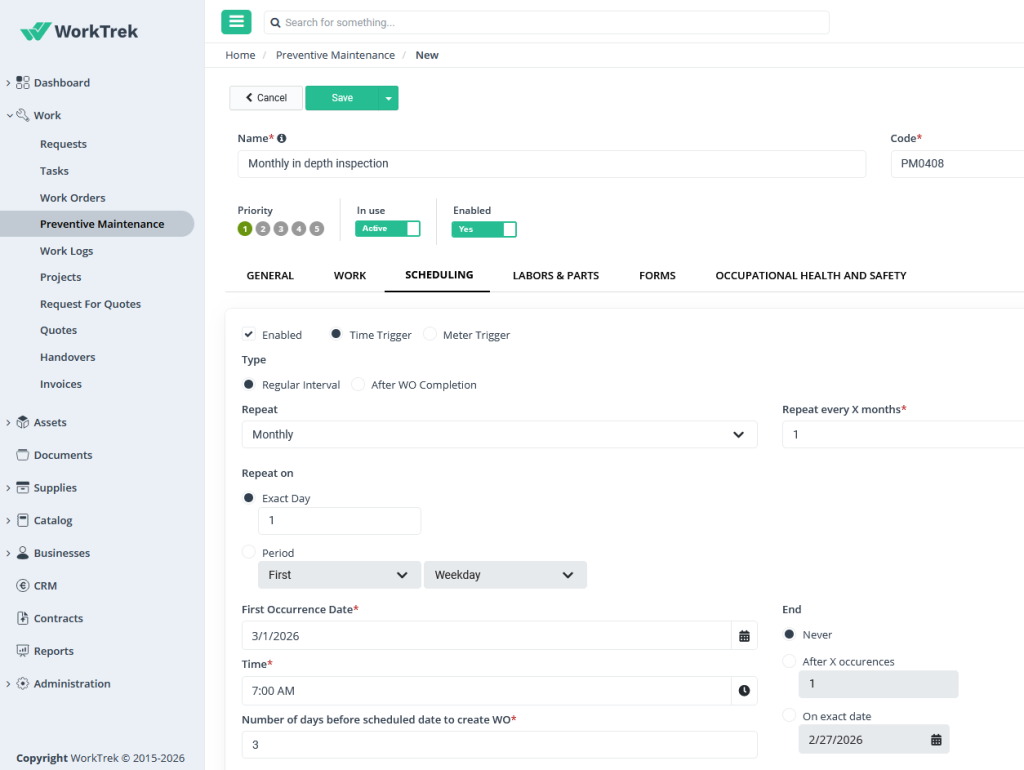
Task: Open the Weekday dropdown
Action: (x=505, y=575)
